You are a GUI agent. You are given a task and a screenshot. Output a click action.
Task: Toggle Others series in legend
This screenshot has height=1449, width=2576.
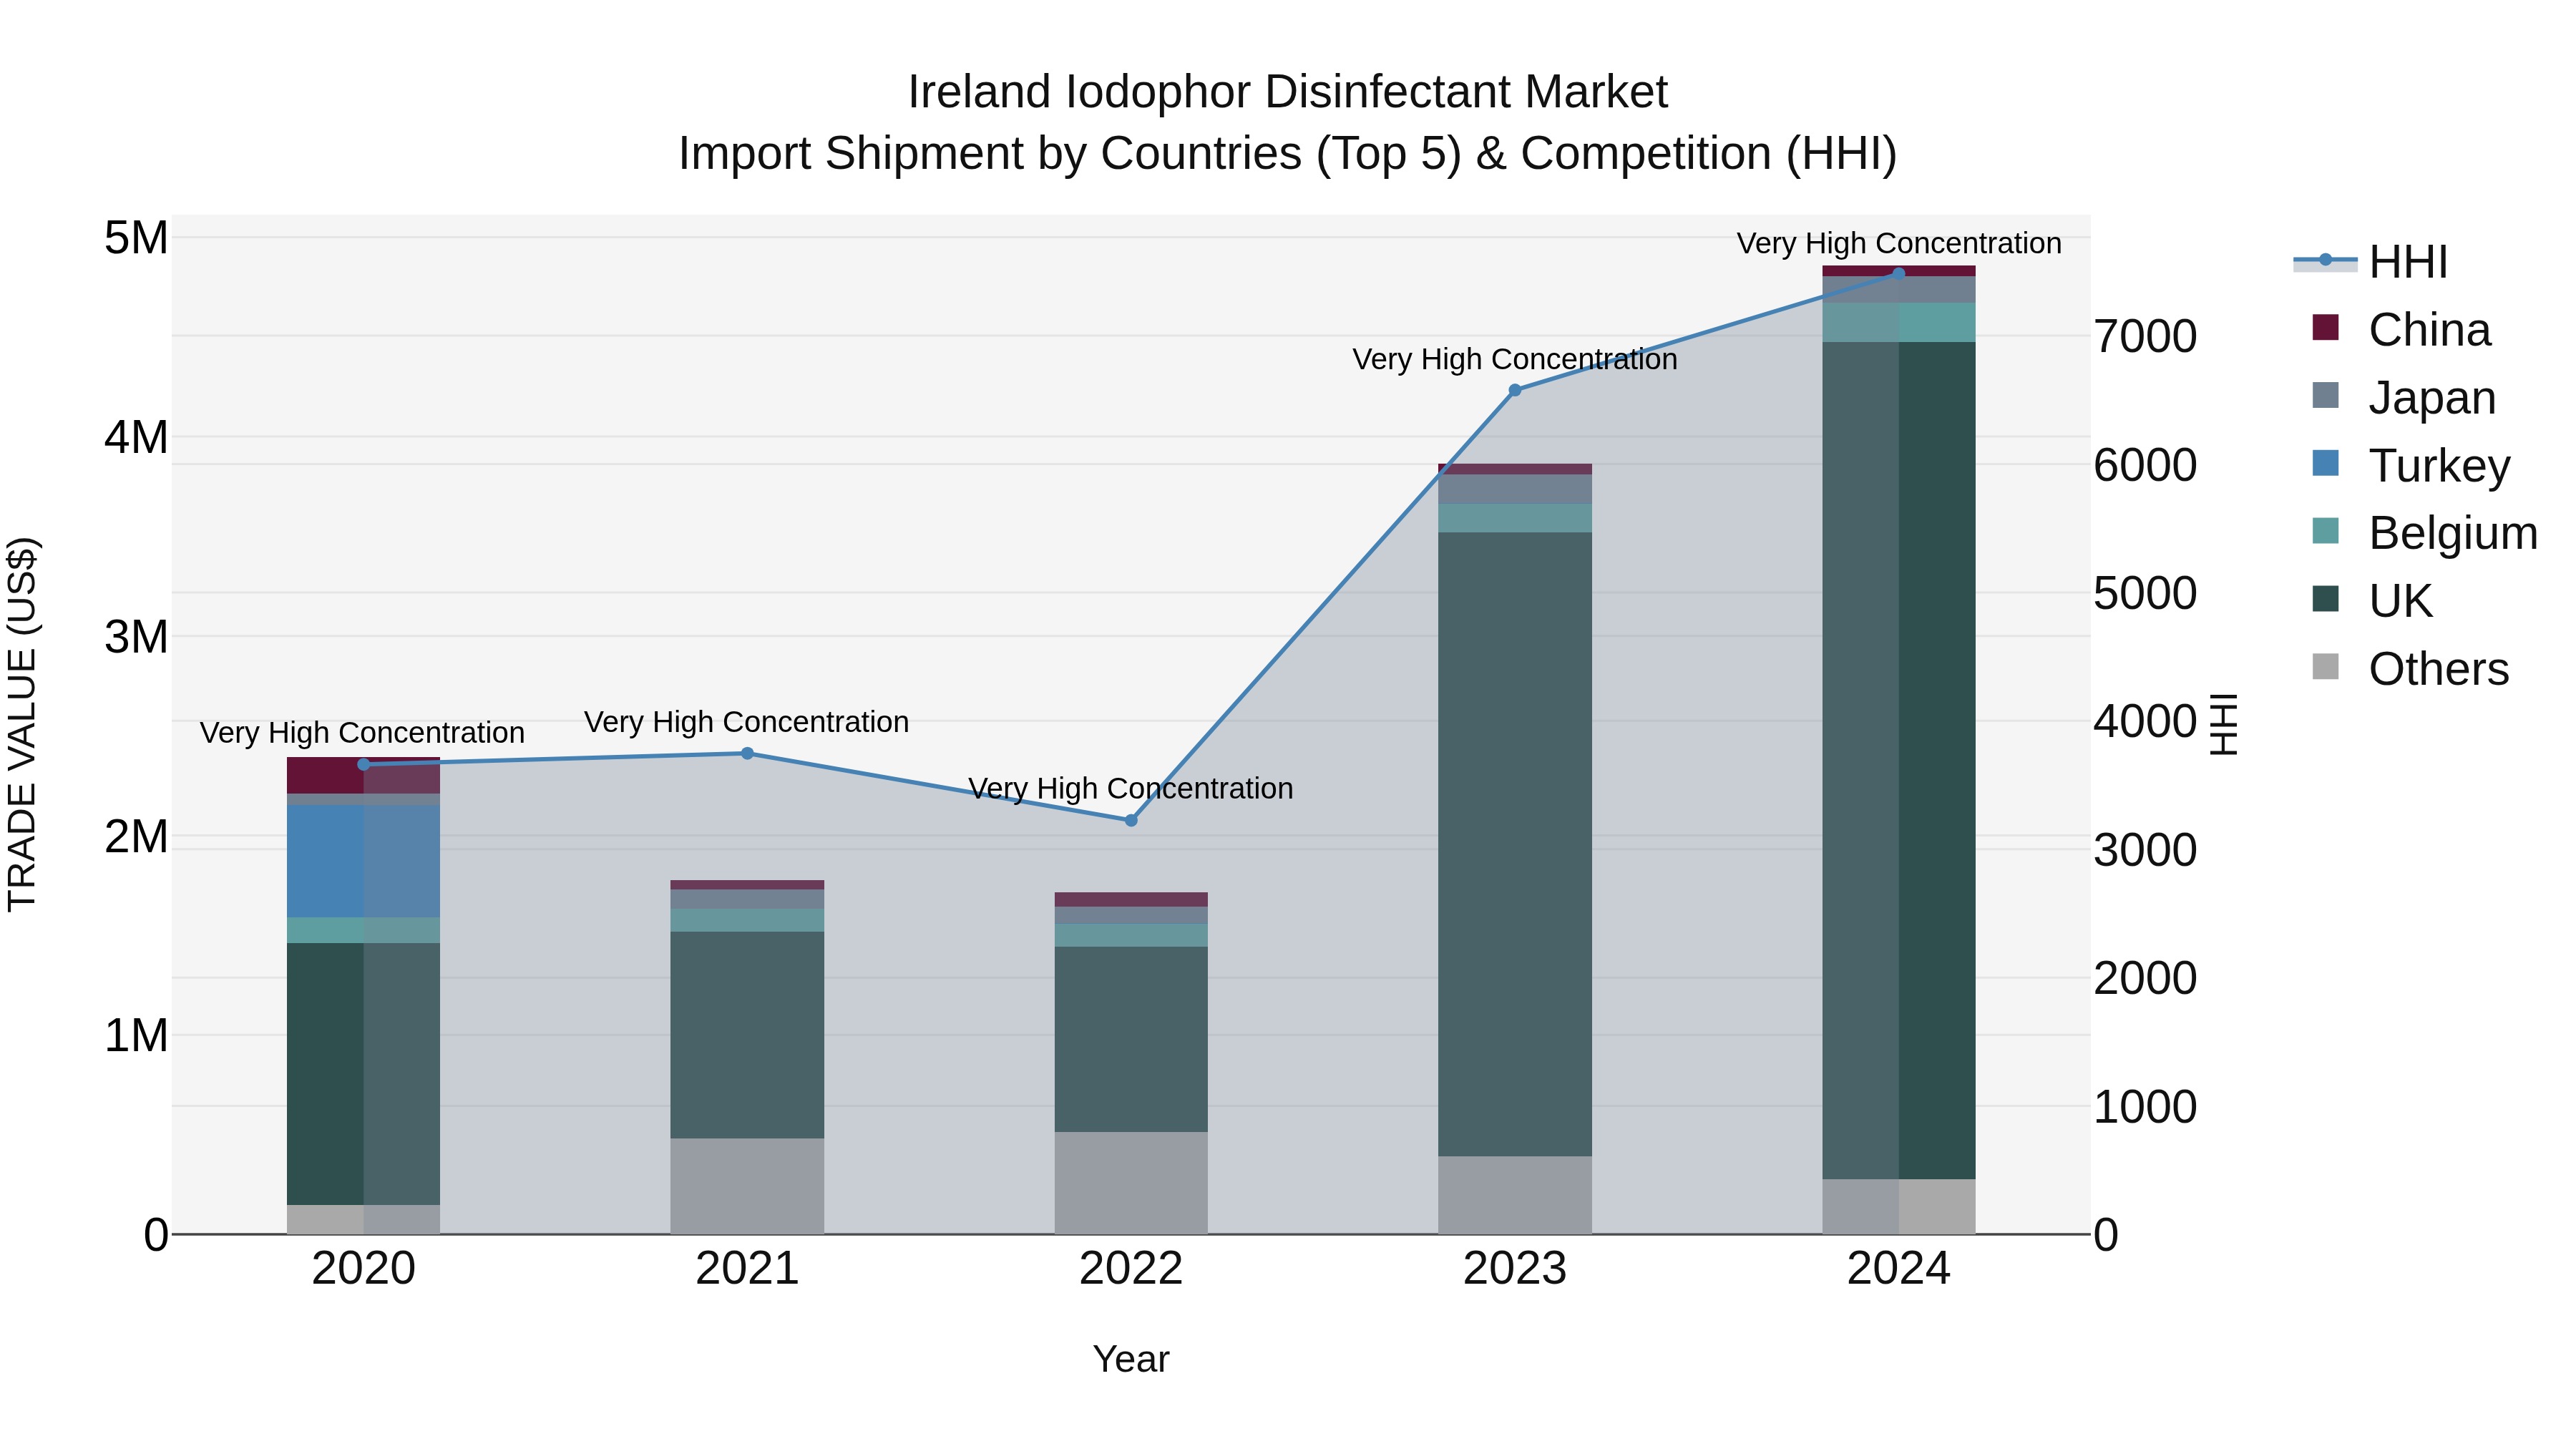[2411, 669]
